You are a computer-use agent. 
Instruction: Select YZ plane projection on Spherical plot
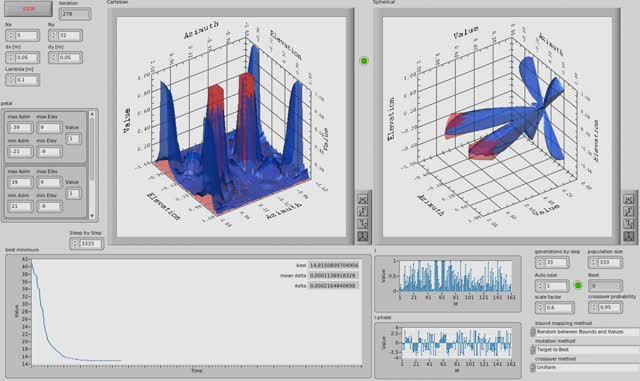629,223
